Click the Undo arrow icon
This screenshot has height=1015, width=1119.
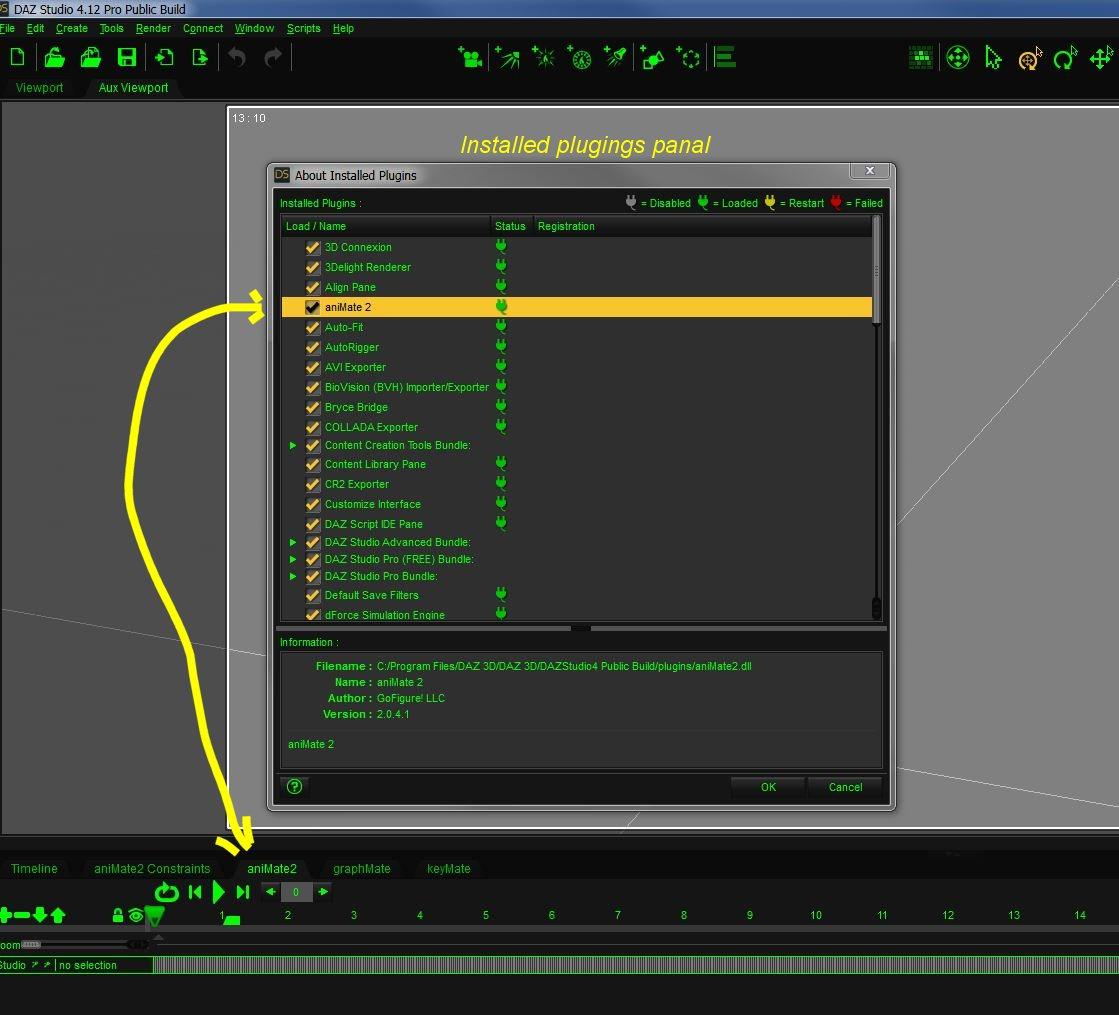(237, 57)
